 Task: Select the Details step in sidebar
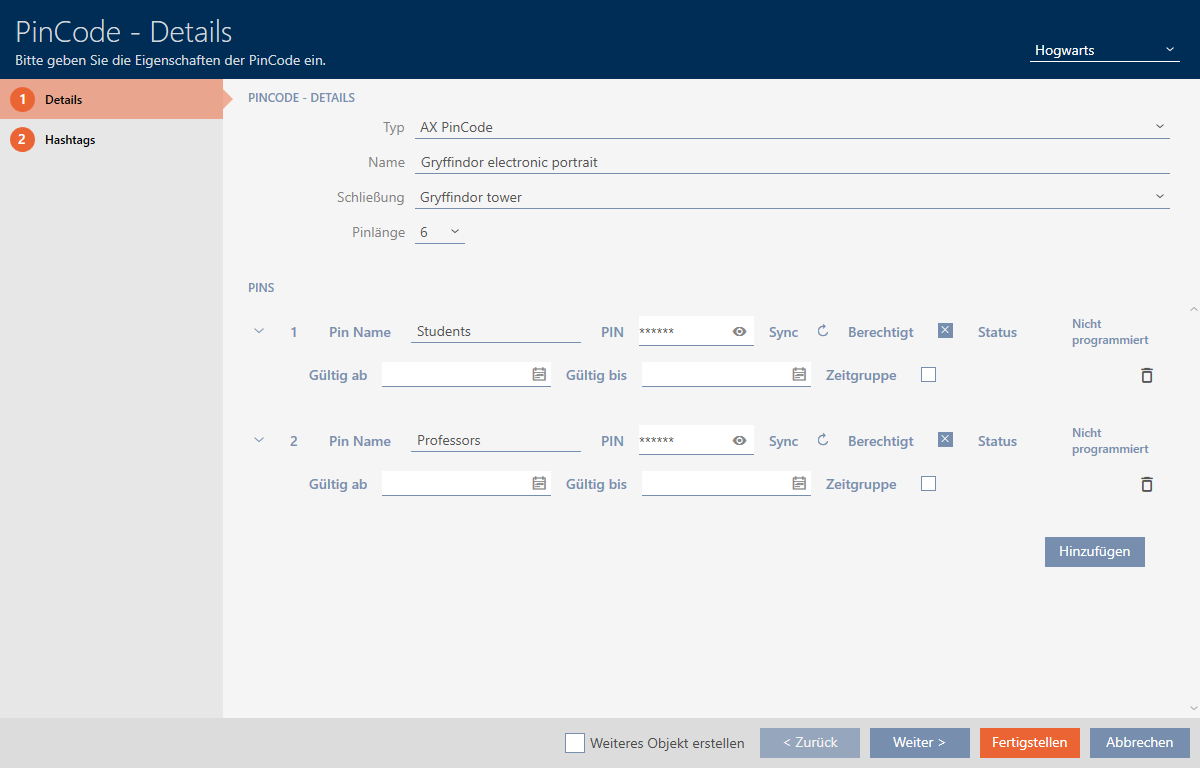click(64, 100)
